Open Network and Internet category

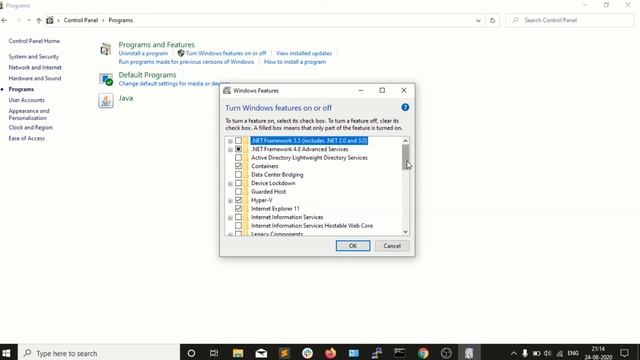point(35,67)
